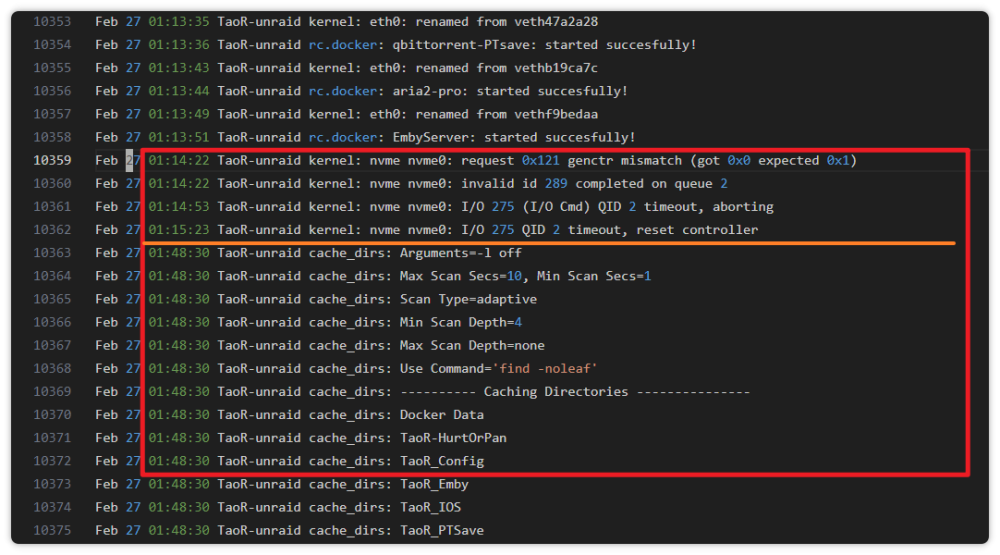This screenshot has width=1000, height=555.
Task: Click line number 10359 in the gutter
Action: (52, 160)
